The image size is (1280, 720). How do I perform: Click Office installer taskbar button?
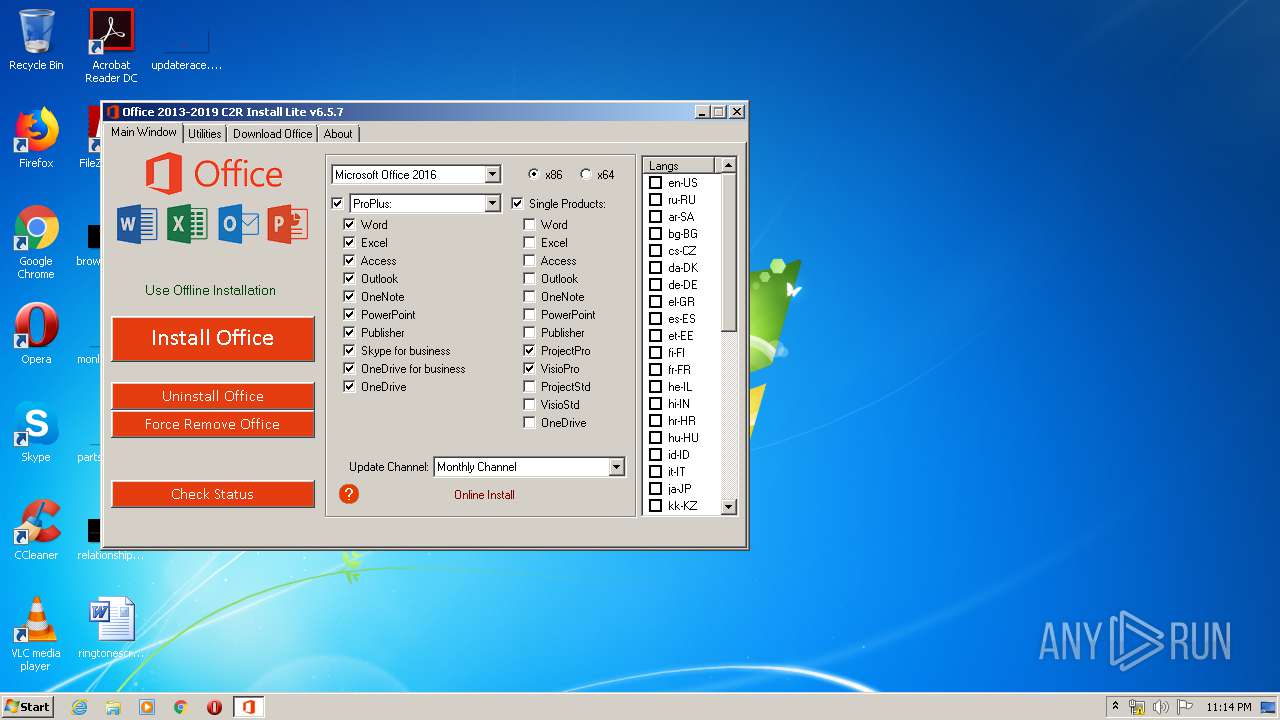[248, 707]
